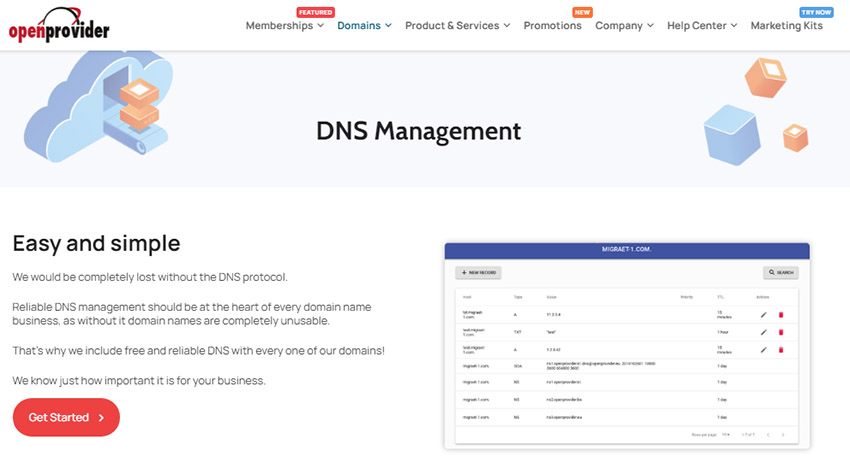The height and width of the screenshot is (464, 850).
Task: Click the NEW badge above Promotions
Action: [582, 12]
